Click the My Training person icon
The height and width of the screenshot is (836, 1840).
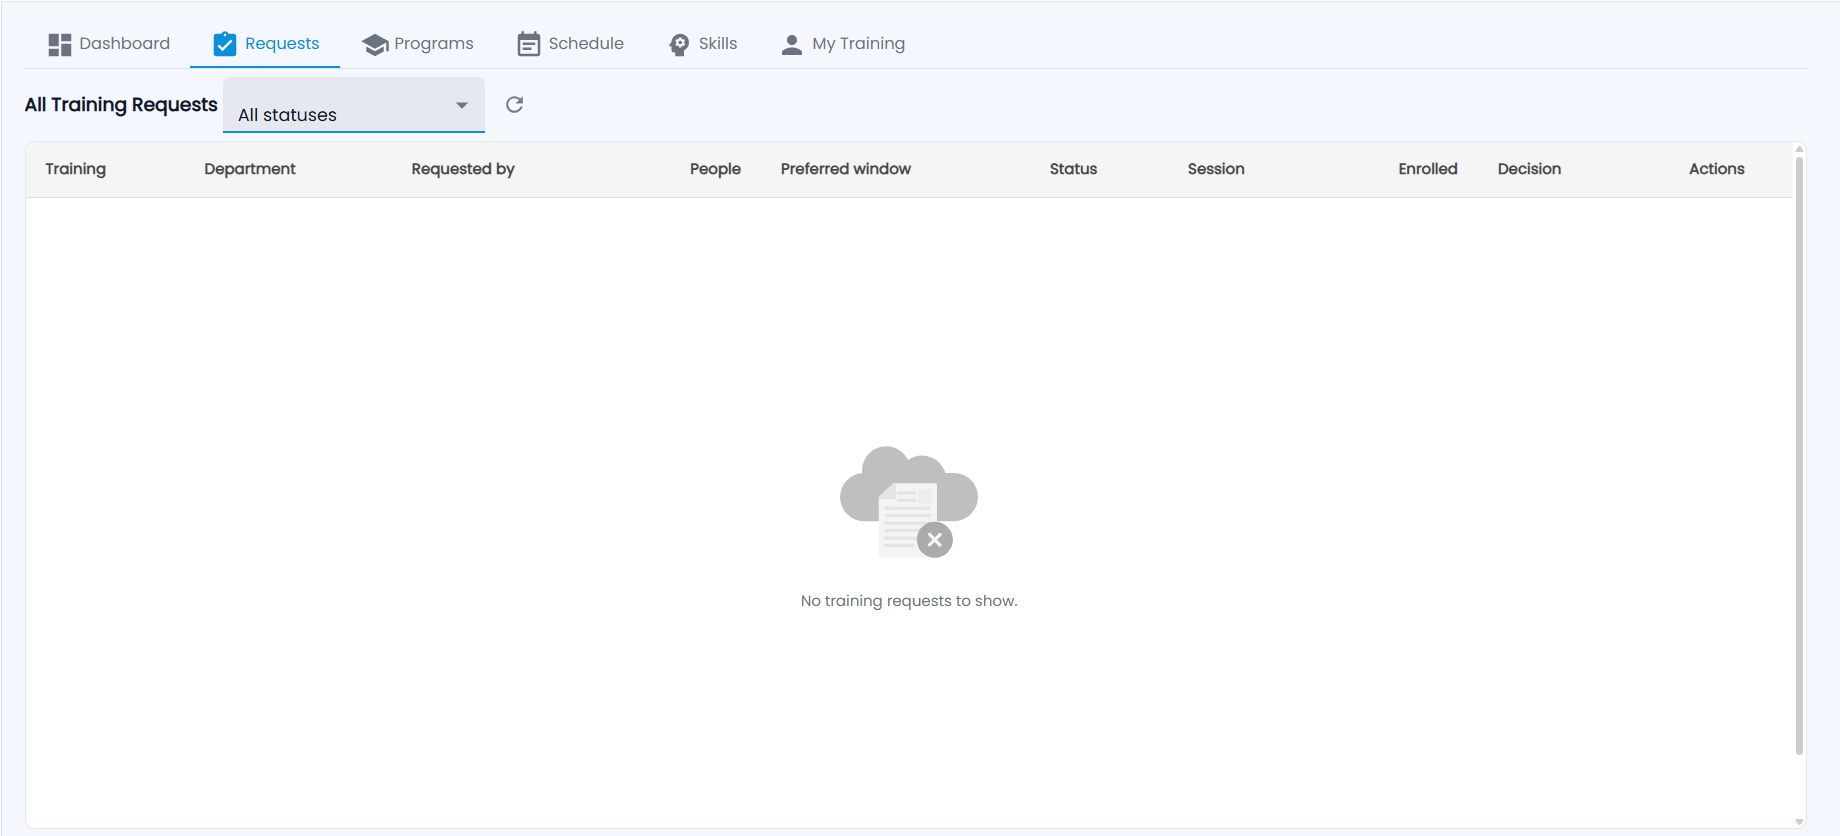[x=792, y=44]
